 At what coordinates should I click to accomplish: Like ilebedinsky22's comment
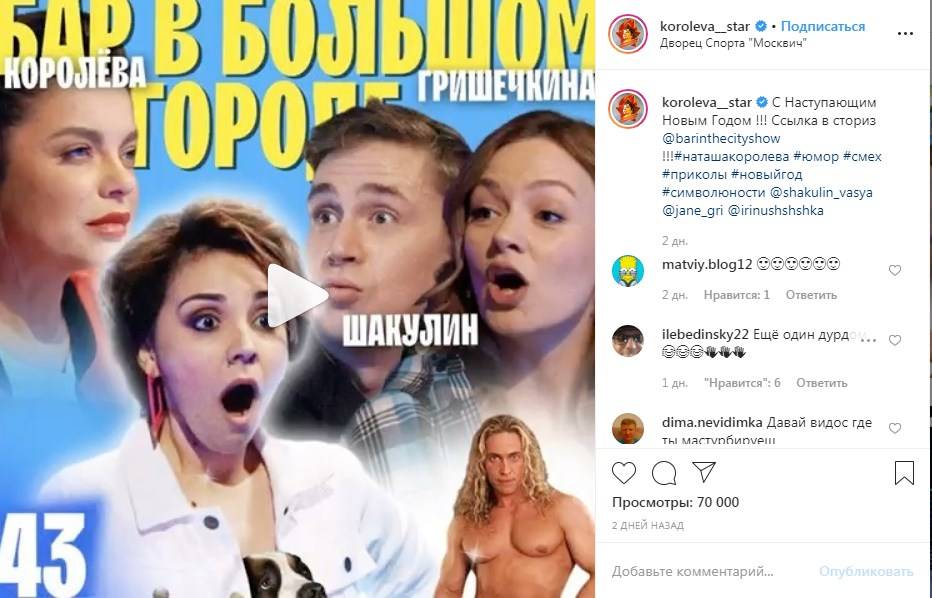tap(895, 340)
